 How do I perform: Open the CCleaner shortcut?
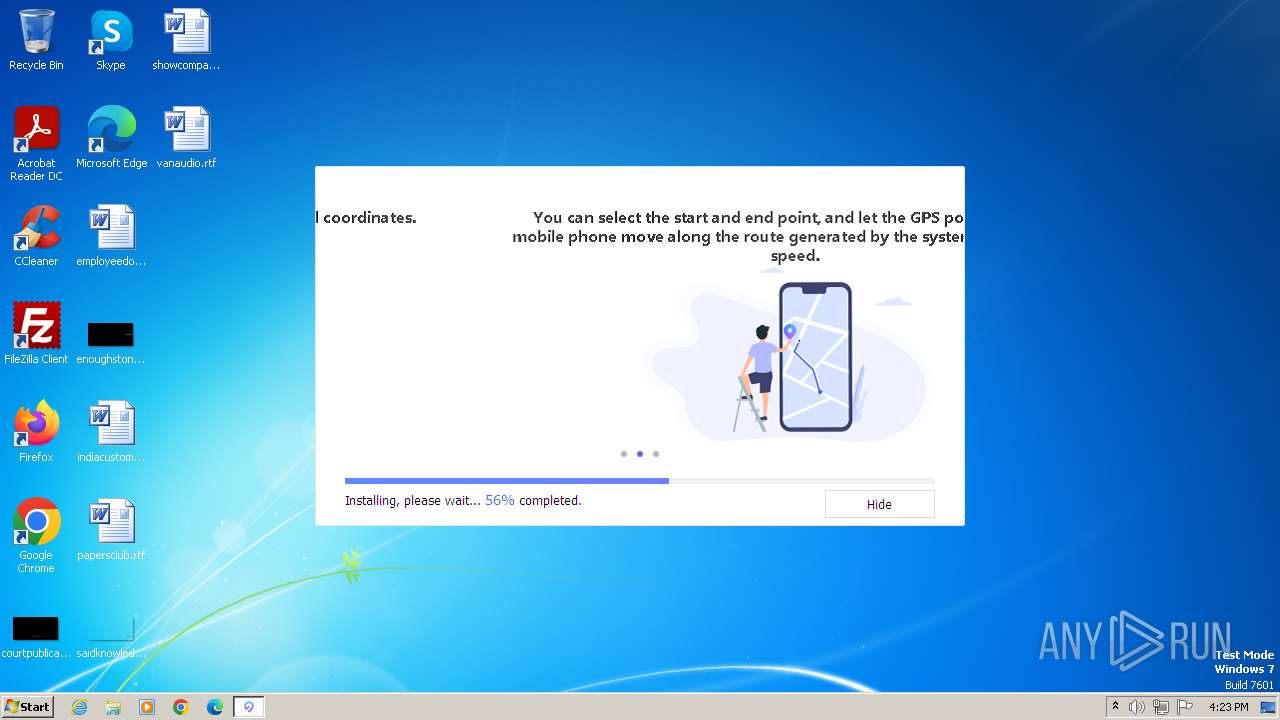pyautogui.click(x=36, y=236)
